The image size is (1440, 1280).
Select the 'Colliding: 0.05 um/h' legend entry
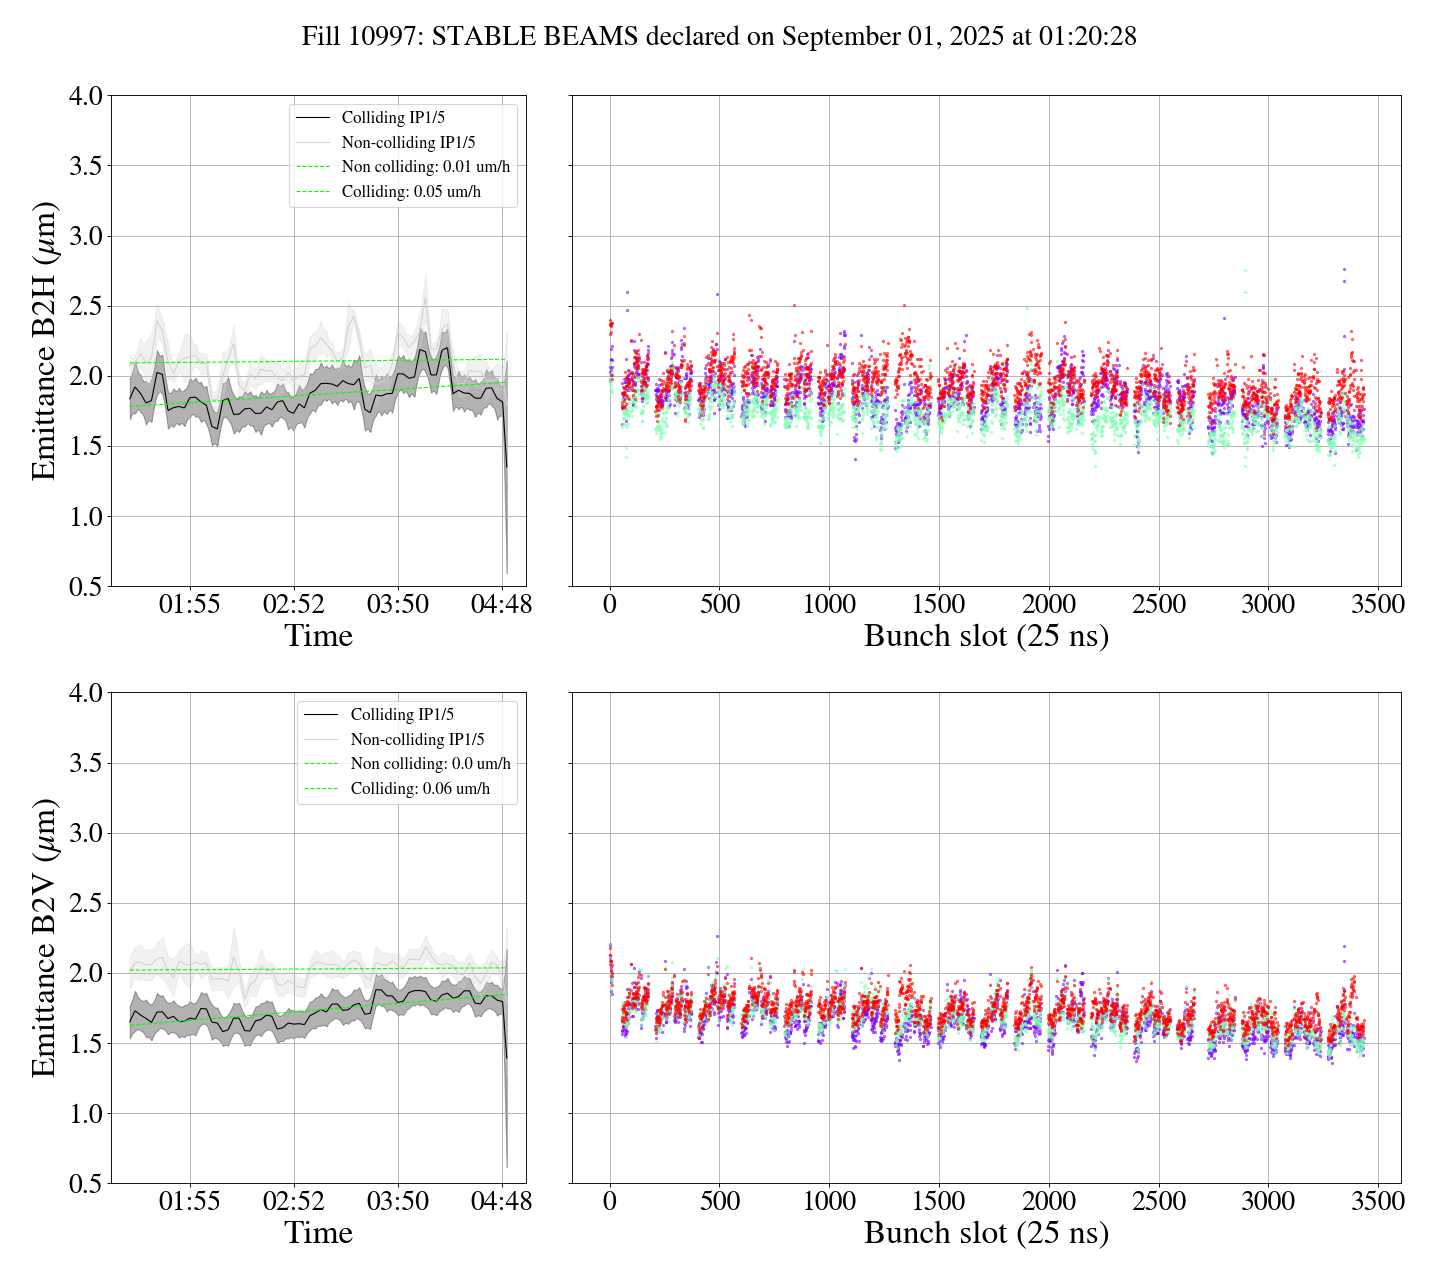[411, 192]
